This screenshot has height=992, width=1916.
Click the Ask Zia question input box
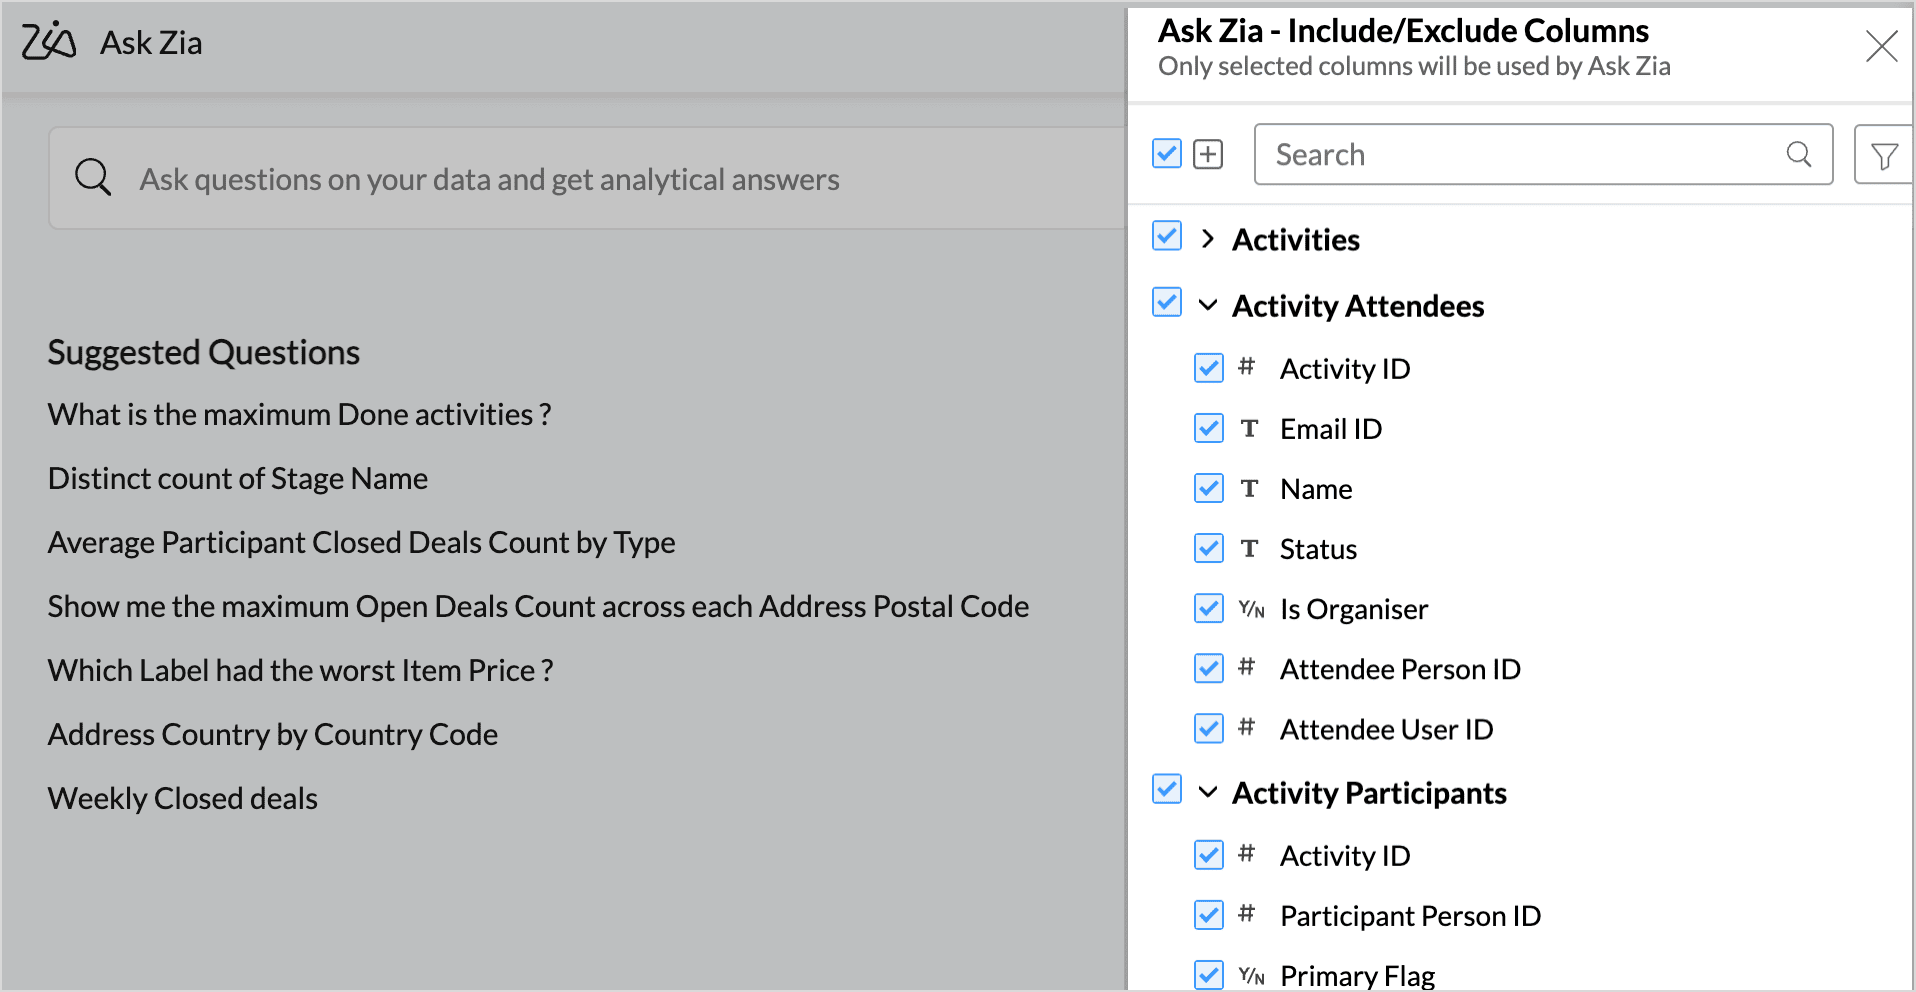588,178
